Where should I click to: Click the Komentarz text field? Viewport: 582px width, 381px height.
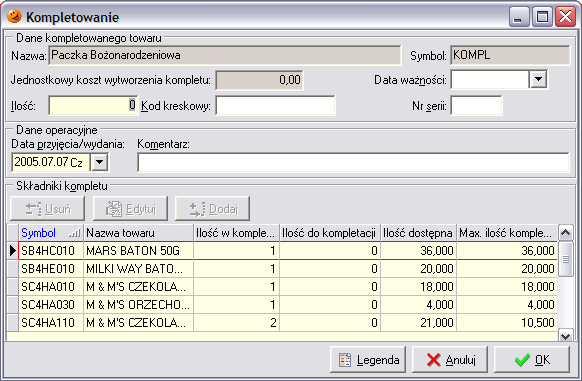coord(353,162)
